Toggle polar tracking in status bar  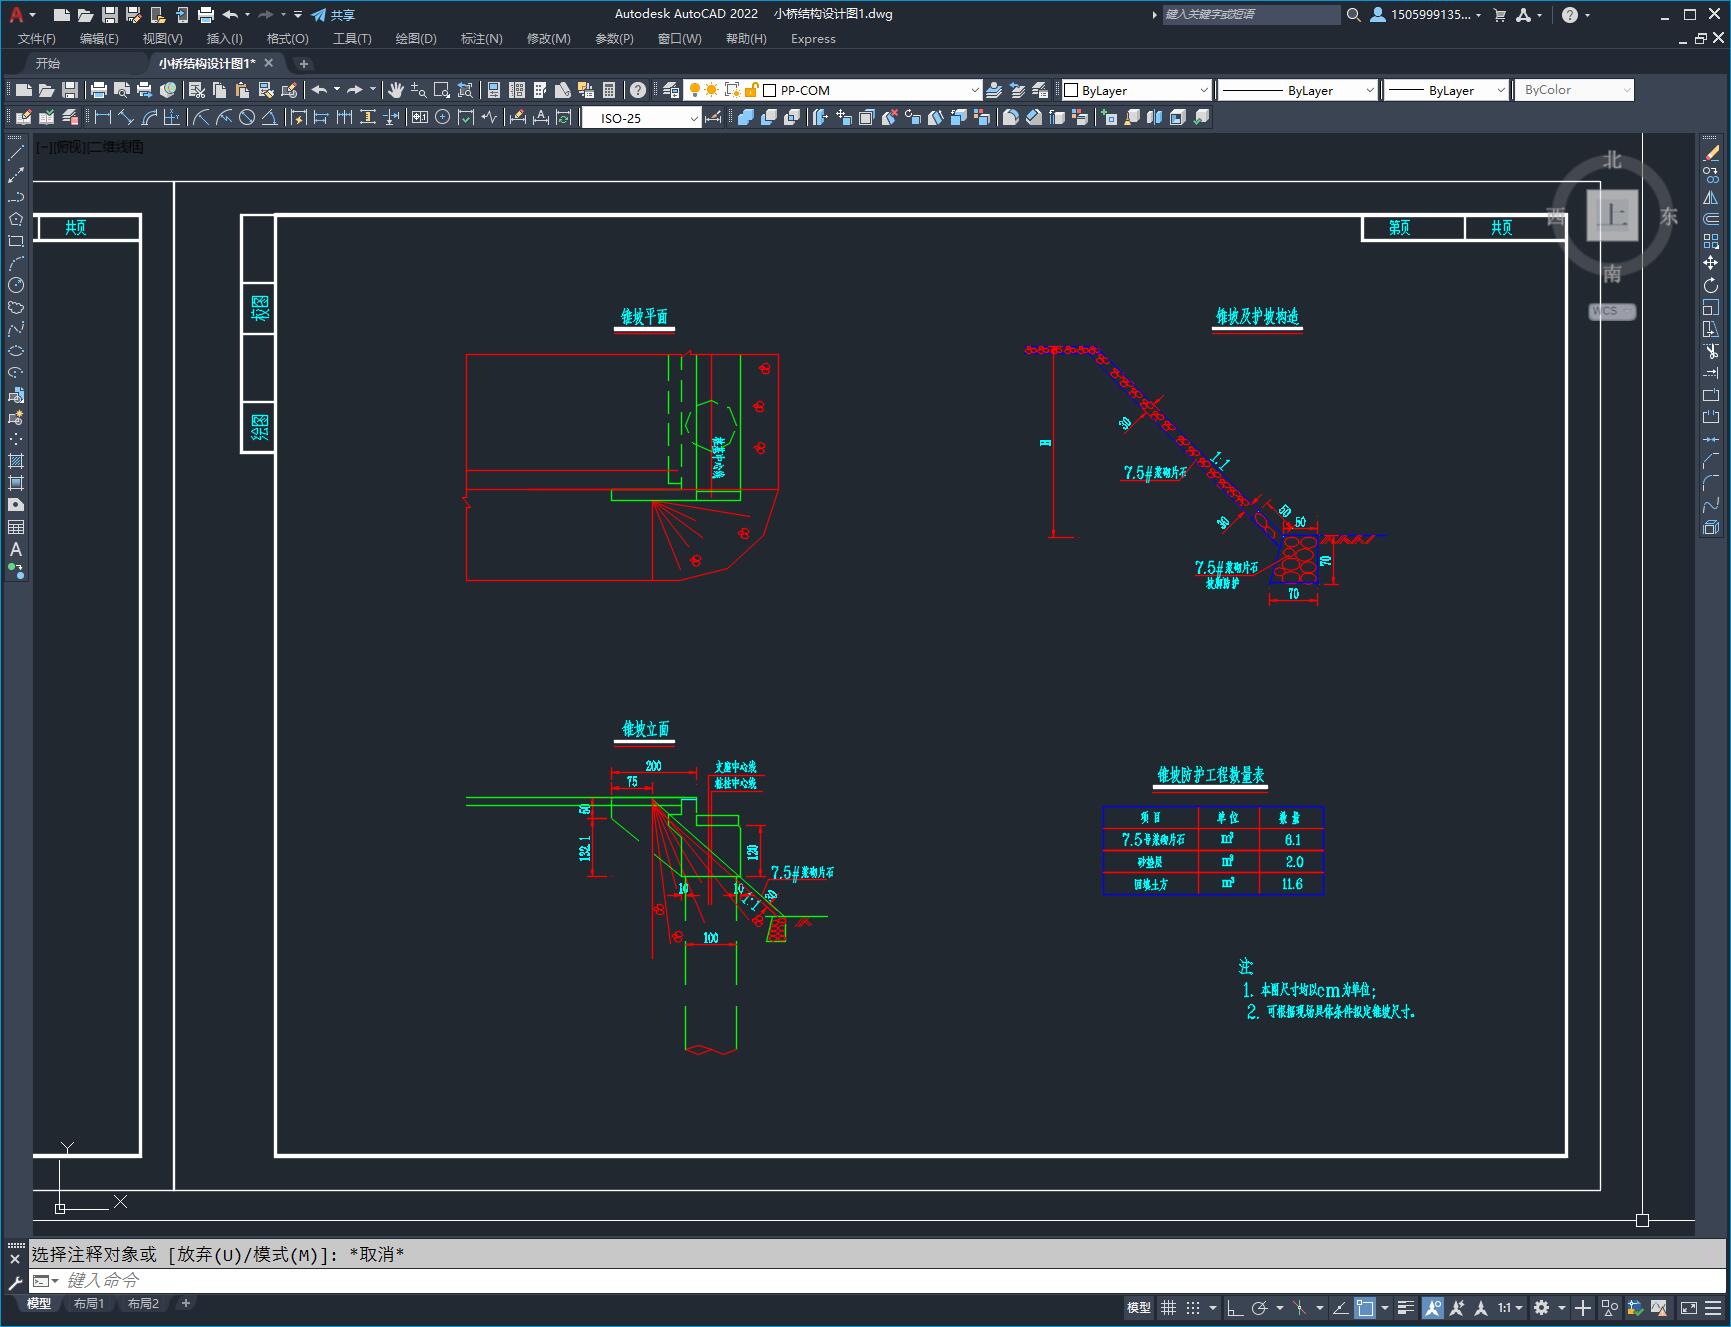[x=1259, y=1307]
